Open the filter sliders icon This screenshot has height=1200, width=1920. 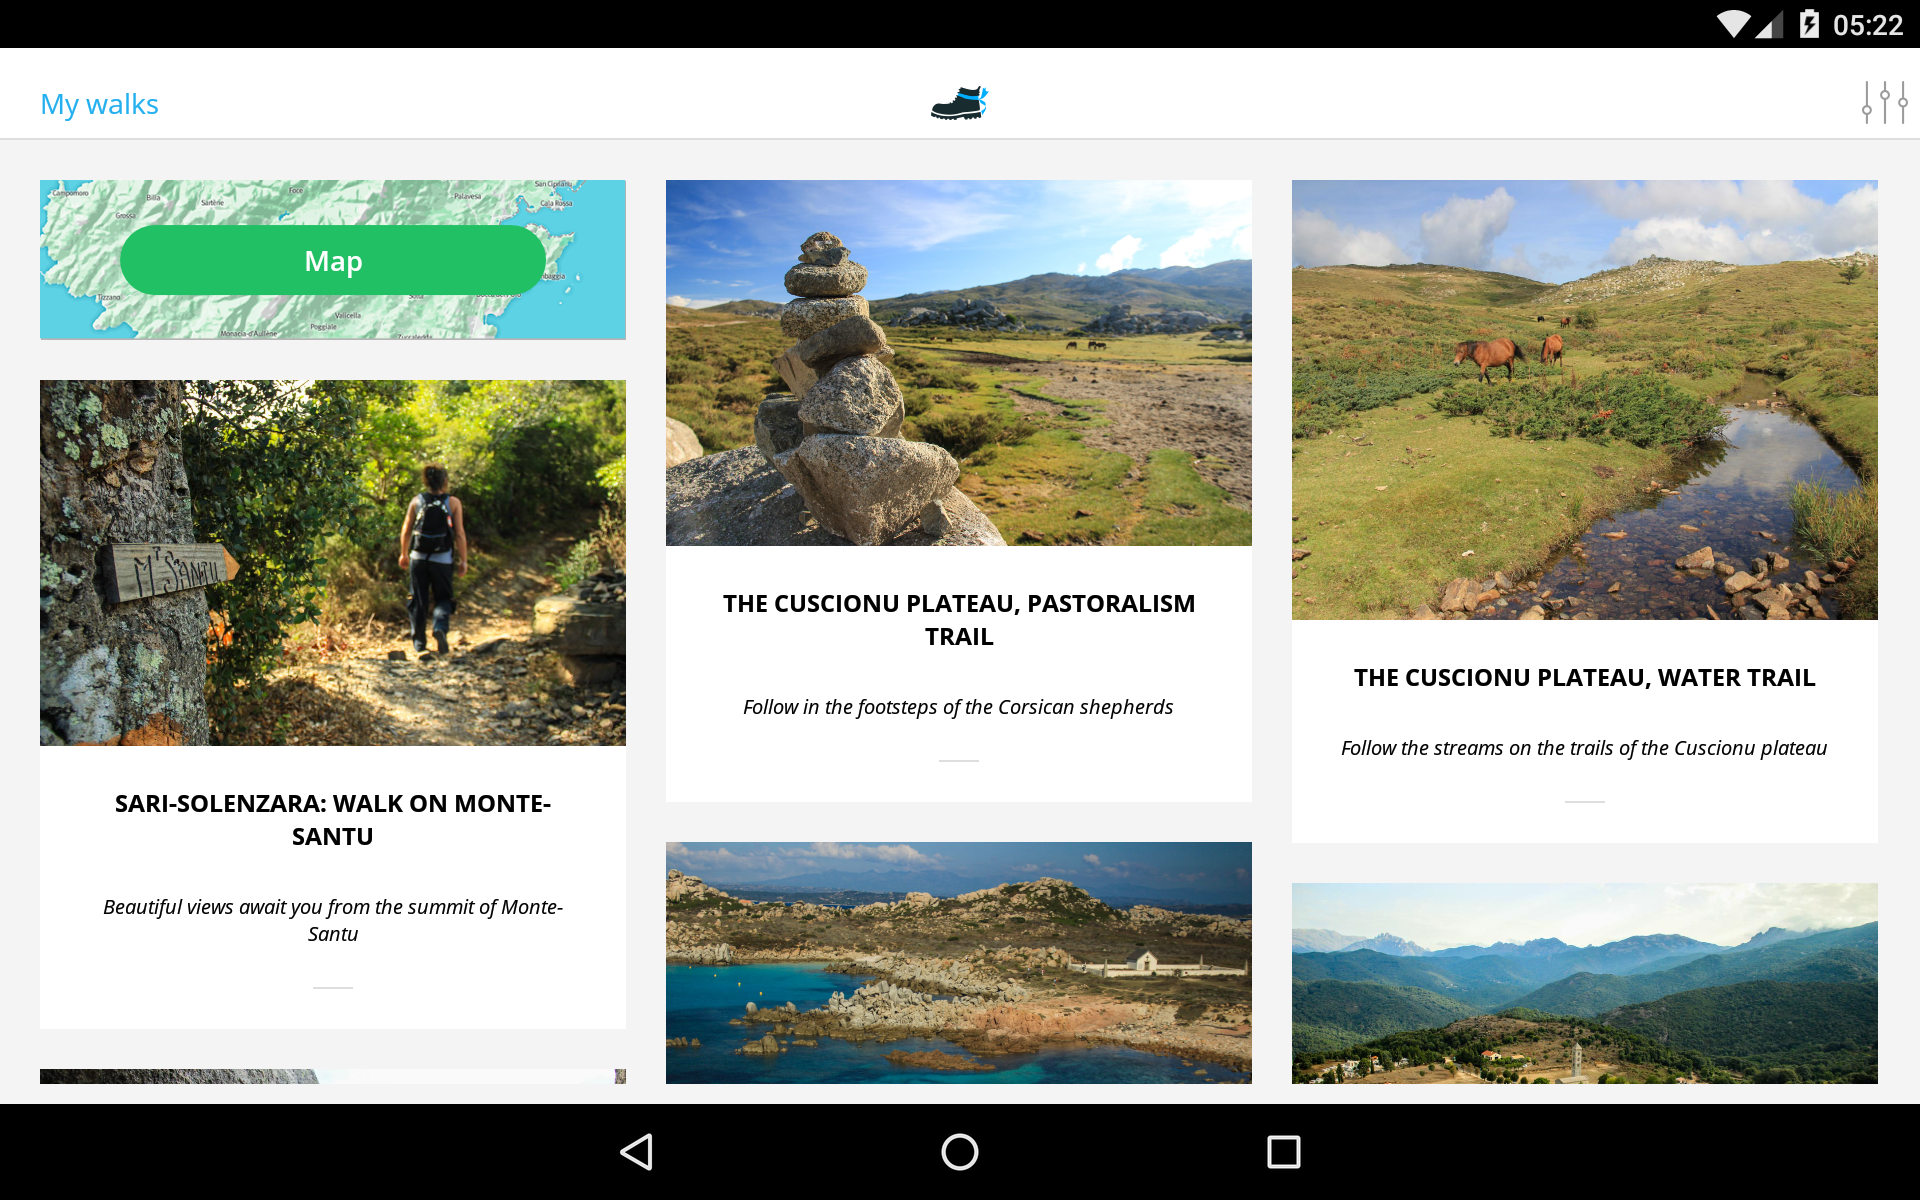1884,103
